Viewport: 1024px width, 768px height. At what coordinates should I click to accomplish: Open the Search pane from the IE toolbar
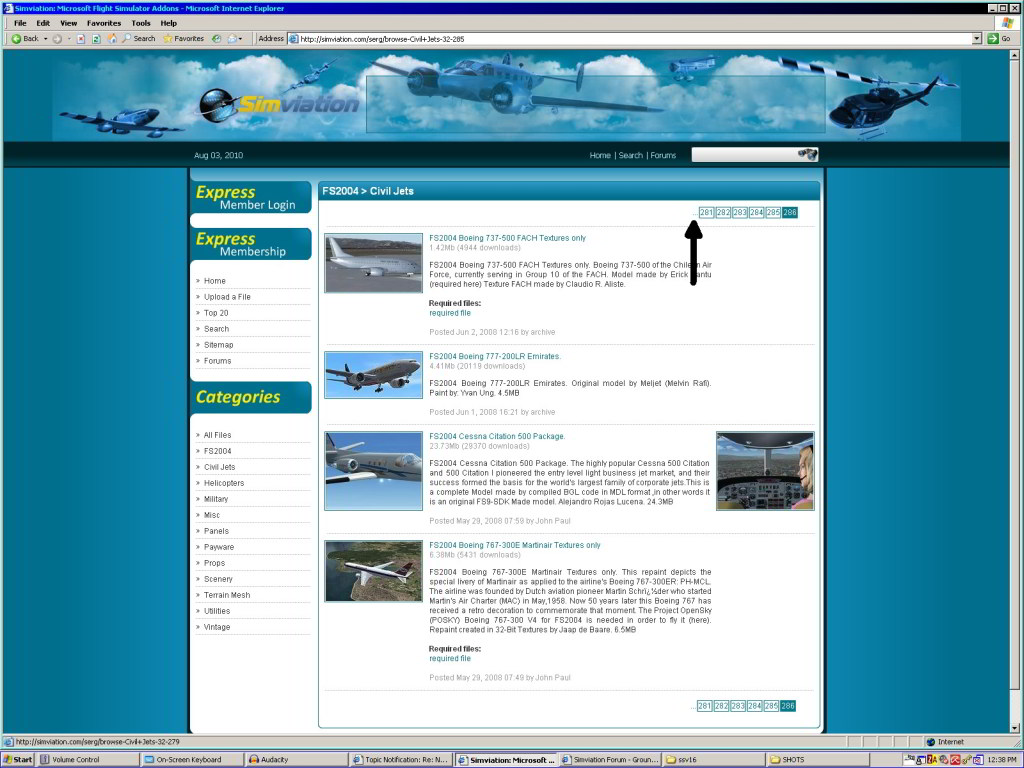click(139, 39)
